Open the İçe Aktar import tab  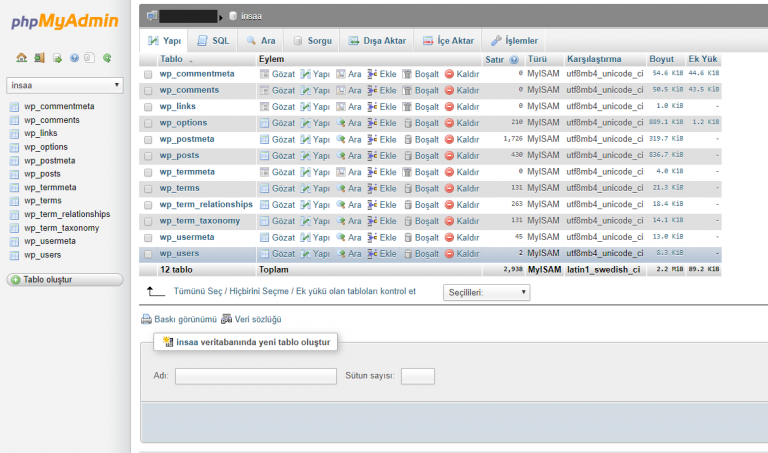[448, 41]
